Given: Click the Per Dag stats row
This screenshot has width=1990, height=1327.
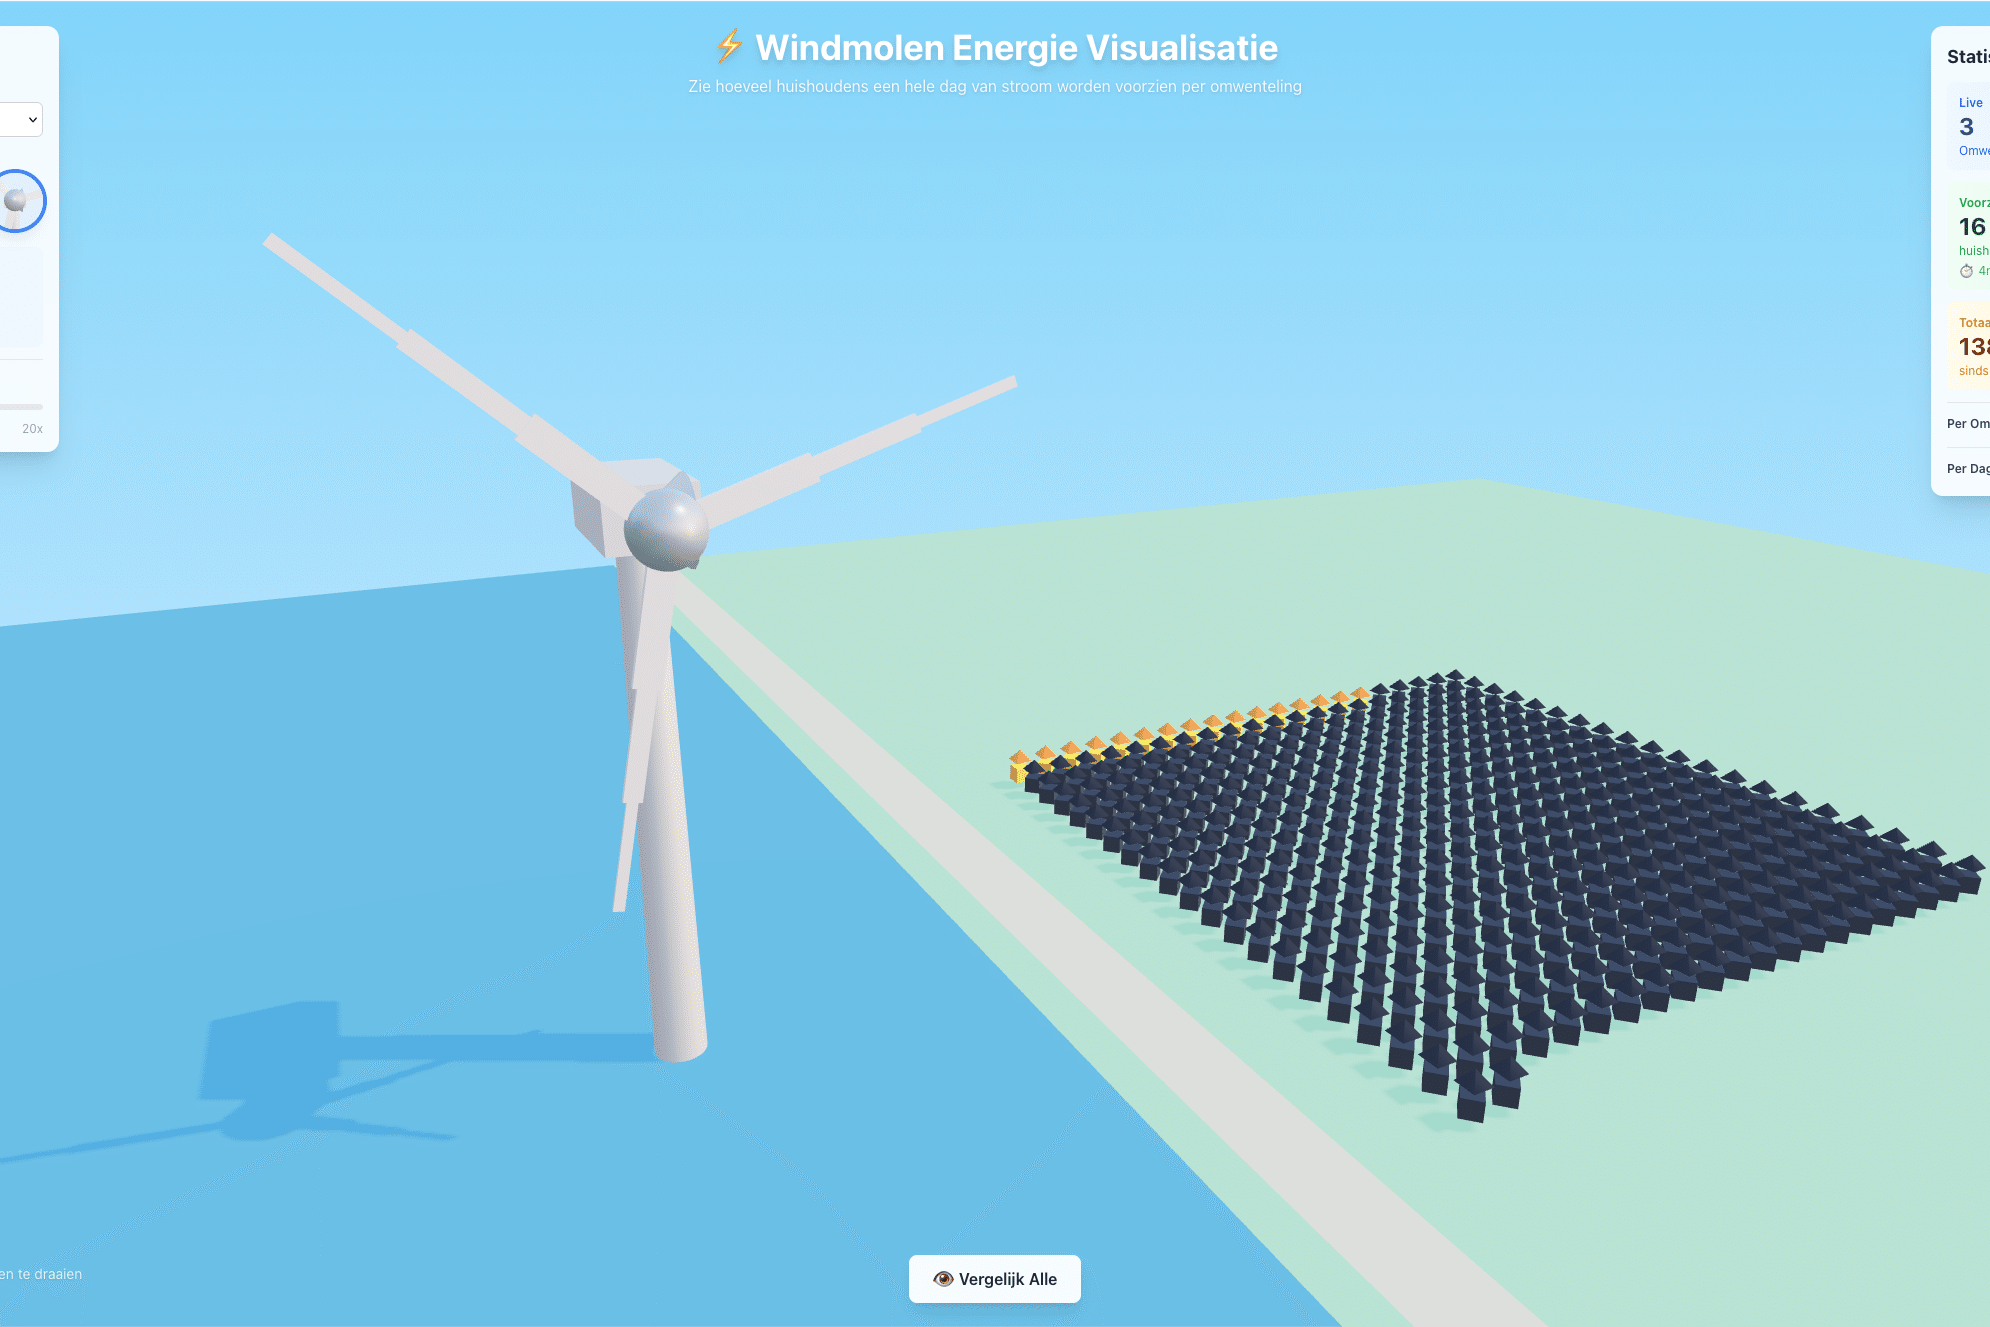Looking at the screenshot, I should [x=1967, y=469].
